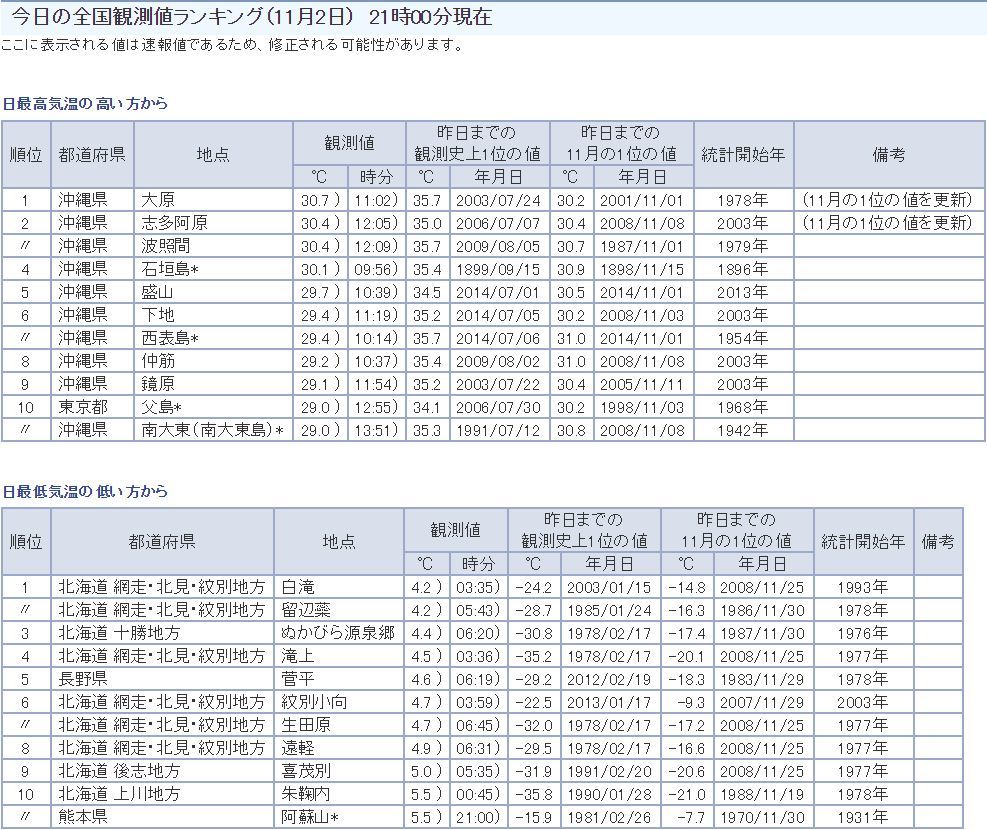Select the 朱鞠内 location cell

click(x=339, y=794)
